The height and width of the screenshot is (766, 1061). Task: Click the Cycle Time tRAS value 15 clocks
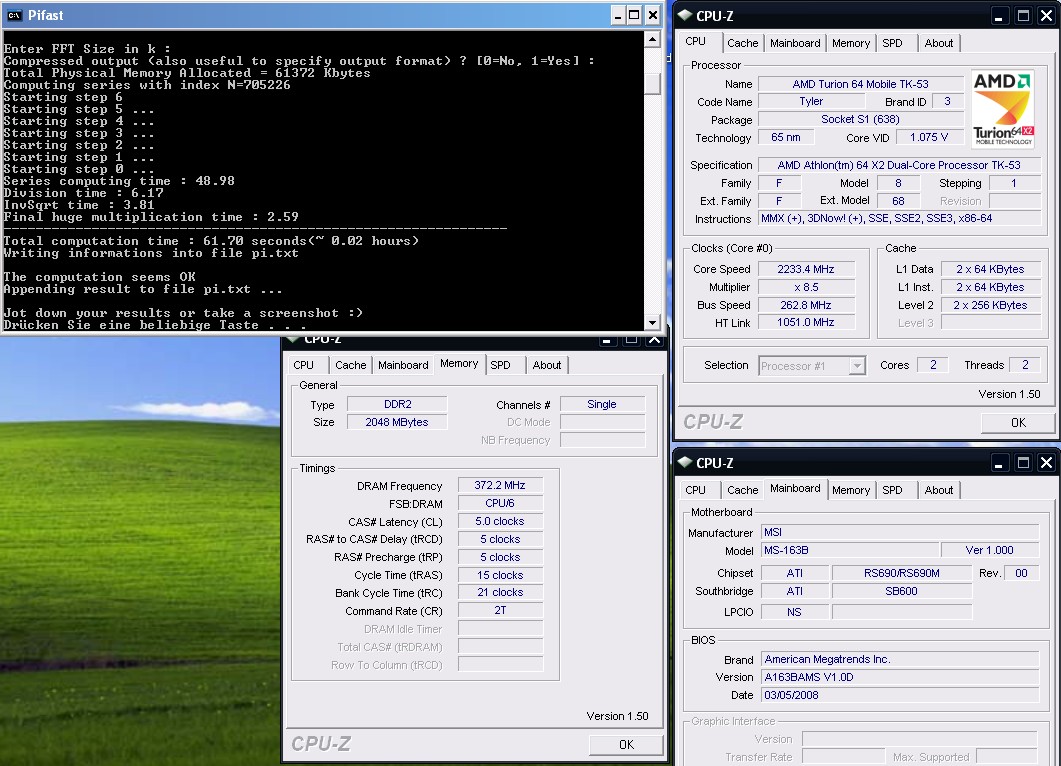click(500, 575)
